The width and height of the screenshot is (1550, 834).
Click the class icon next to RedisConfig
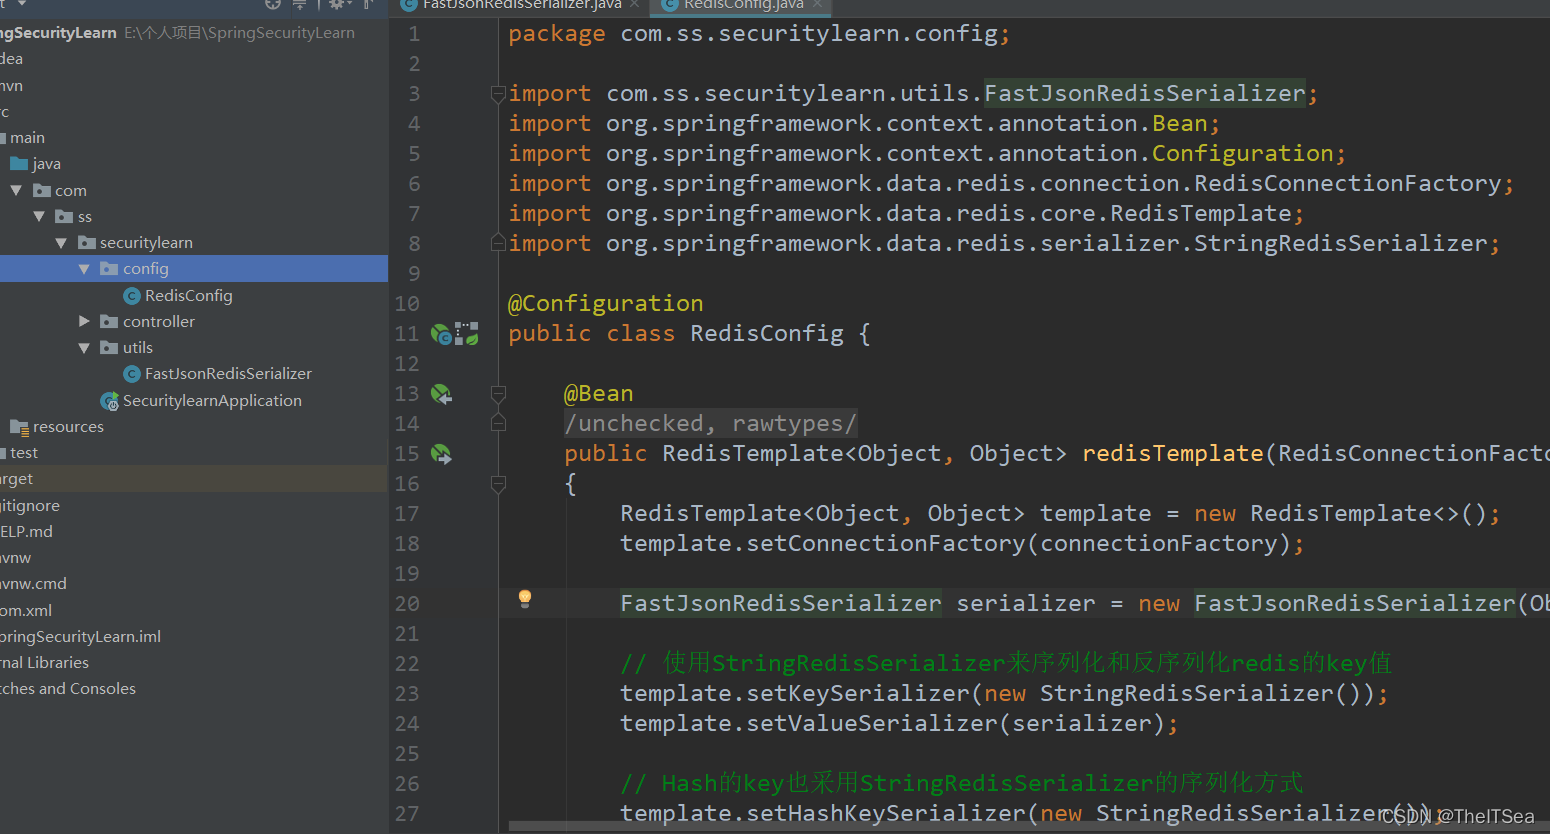pos(131,296)
